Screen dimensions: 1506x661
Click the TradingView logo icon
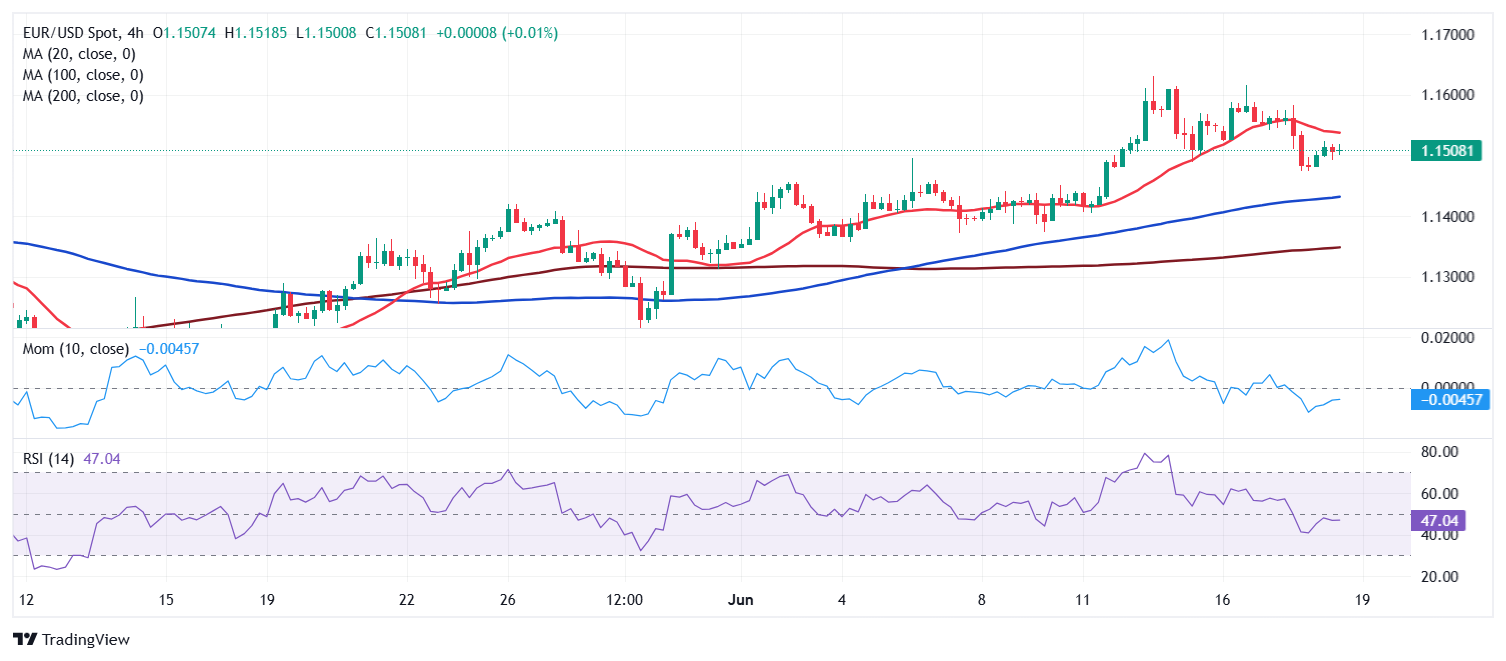pos(25,639)
